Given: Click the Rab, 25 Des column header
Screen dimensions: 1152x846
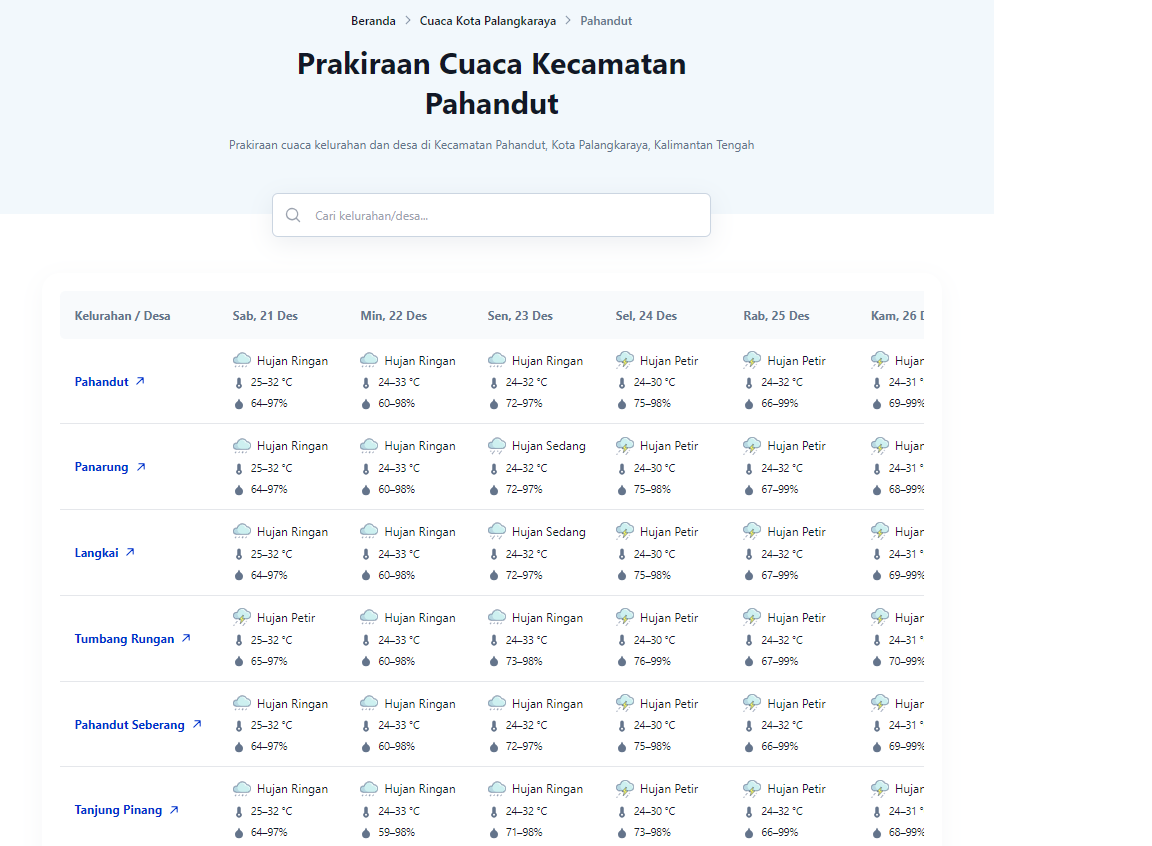Looking at the screenshot, I should point(776,316).
